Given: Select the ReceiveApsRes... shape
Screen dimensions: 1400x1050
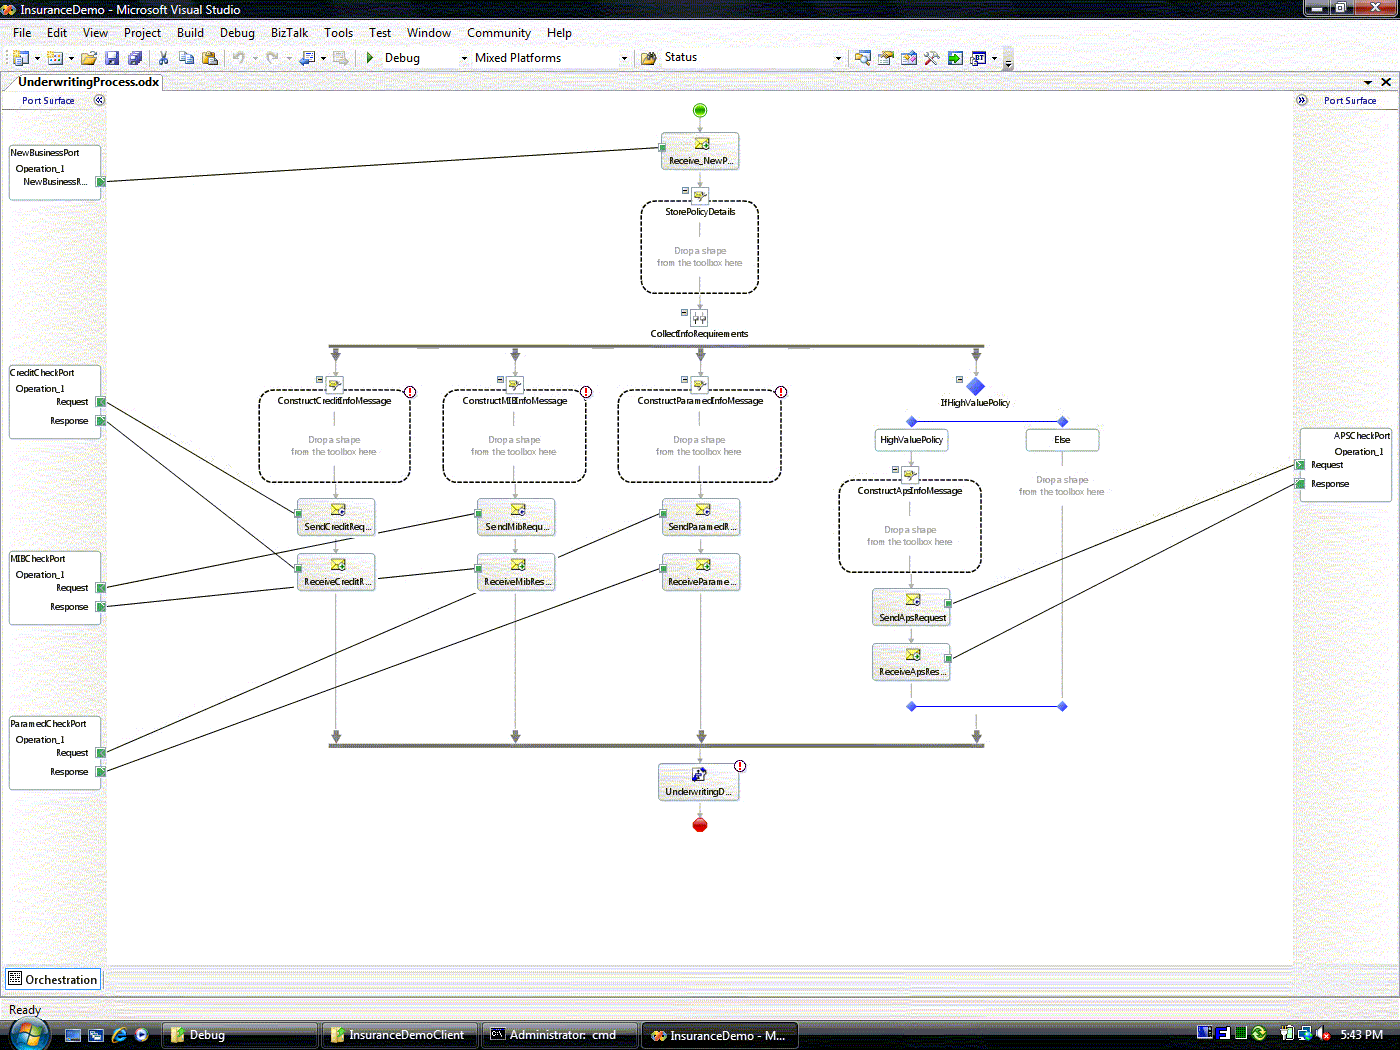Looking at the screenshot, I should 911,662.
